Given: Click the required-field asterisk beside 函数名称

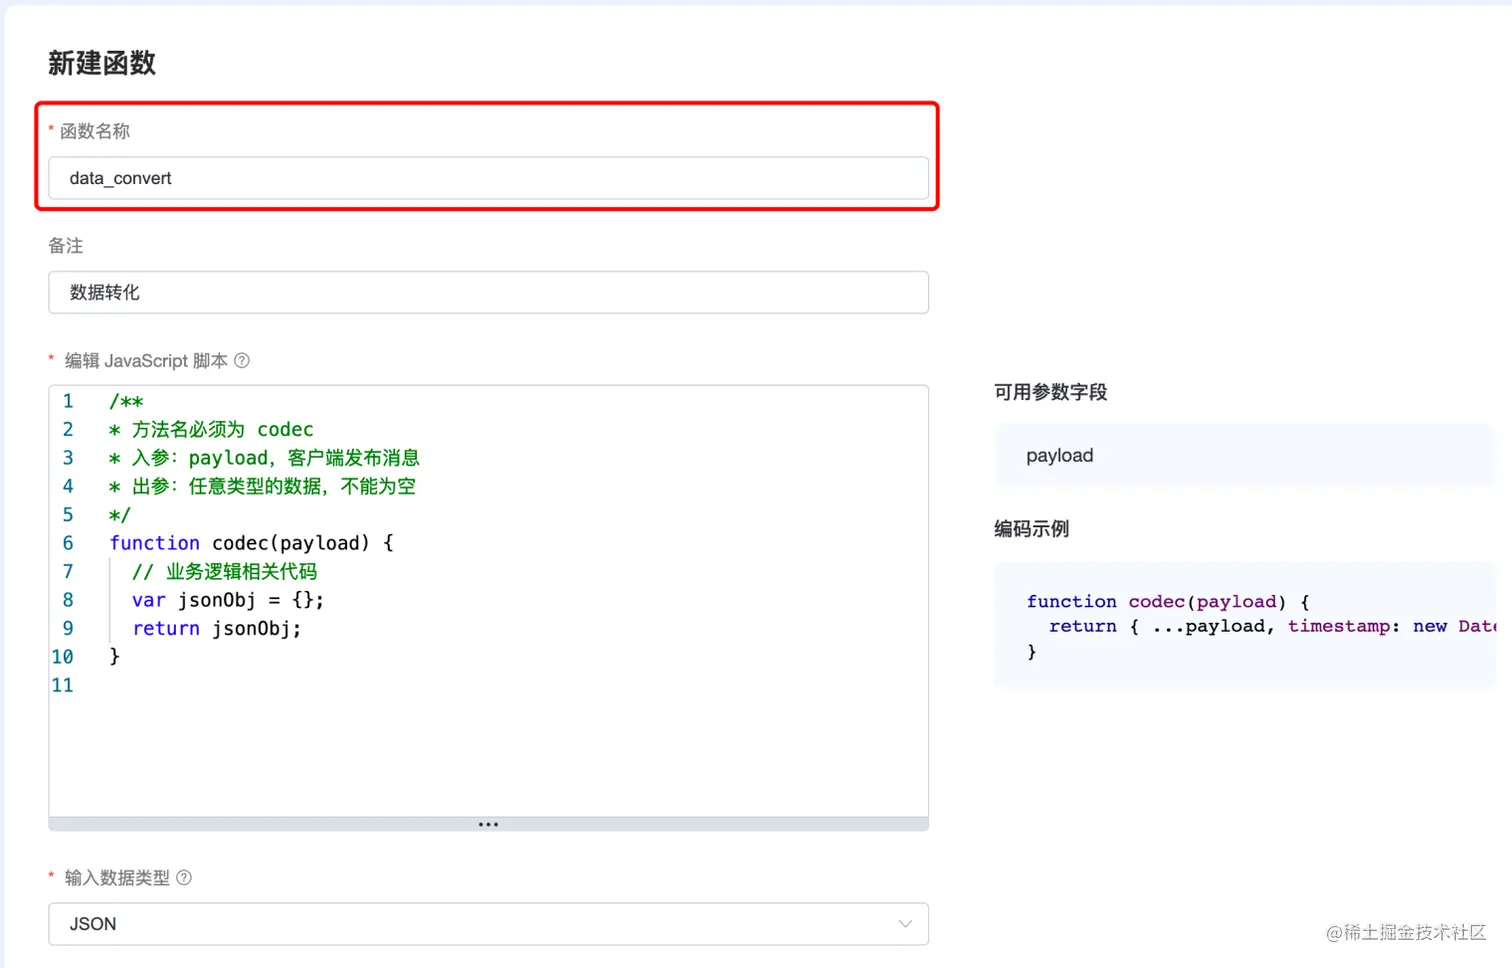Looking at the screenshot, I should point(50,130).
